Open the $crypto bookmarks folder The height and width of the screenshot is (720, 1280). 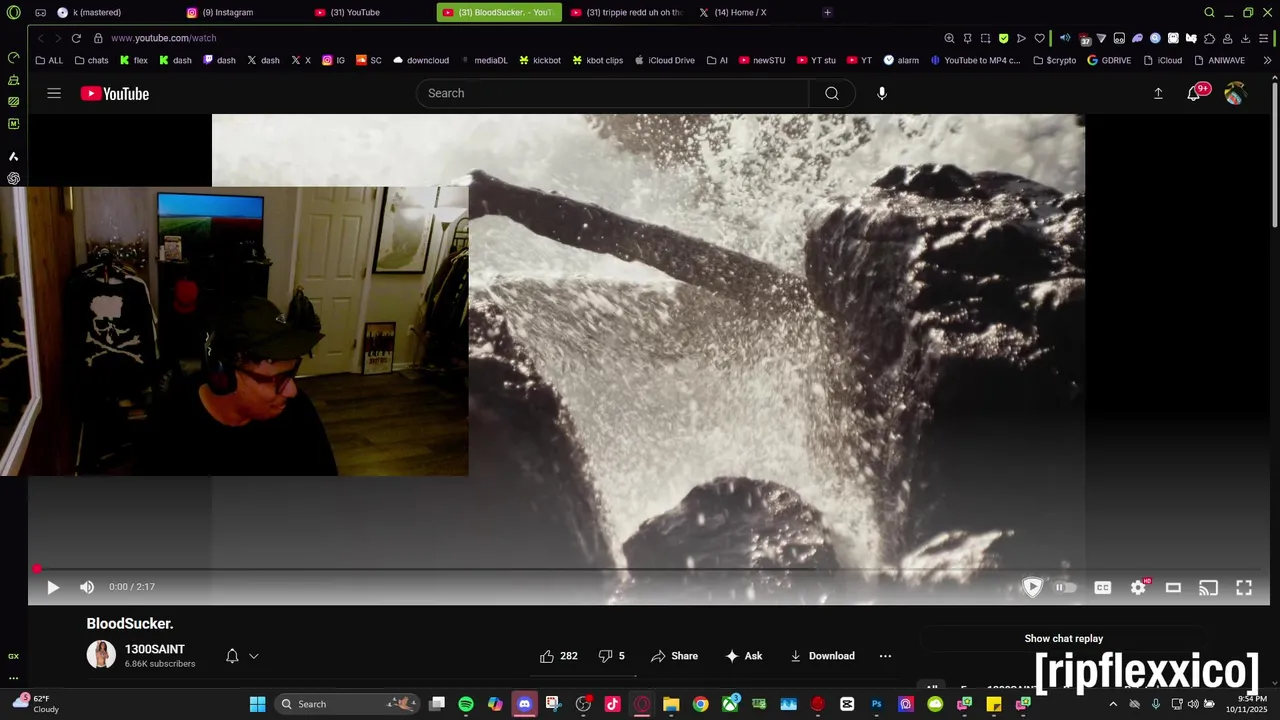tap(1055, 60)
